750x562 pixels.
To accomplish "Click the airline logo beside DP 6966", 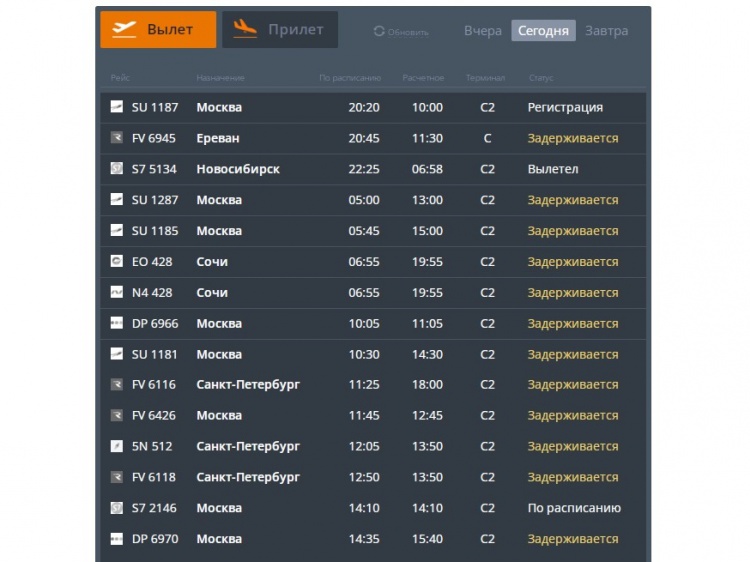I will [x=117, y=324].
